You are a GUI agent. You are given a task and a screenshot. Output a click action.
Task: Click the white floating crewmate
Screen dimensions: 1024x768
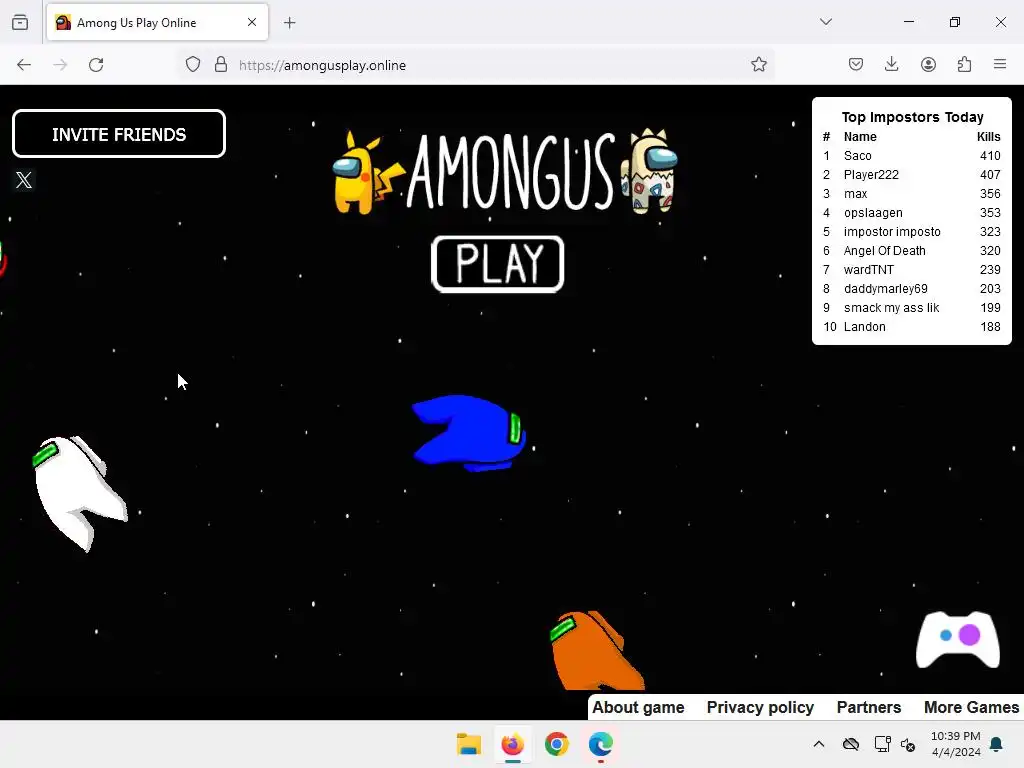(x=80, y=493)
